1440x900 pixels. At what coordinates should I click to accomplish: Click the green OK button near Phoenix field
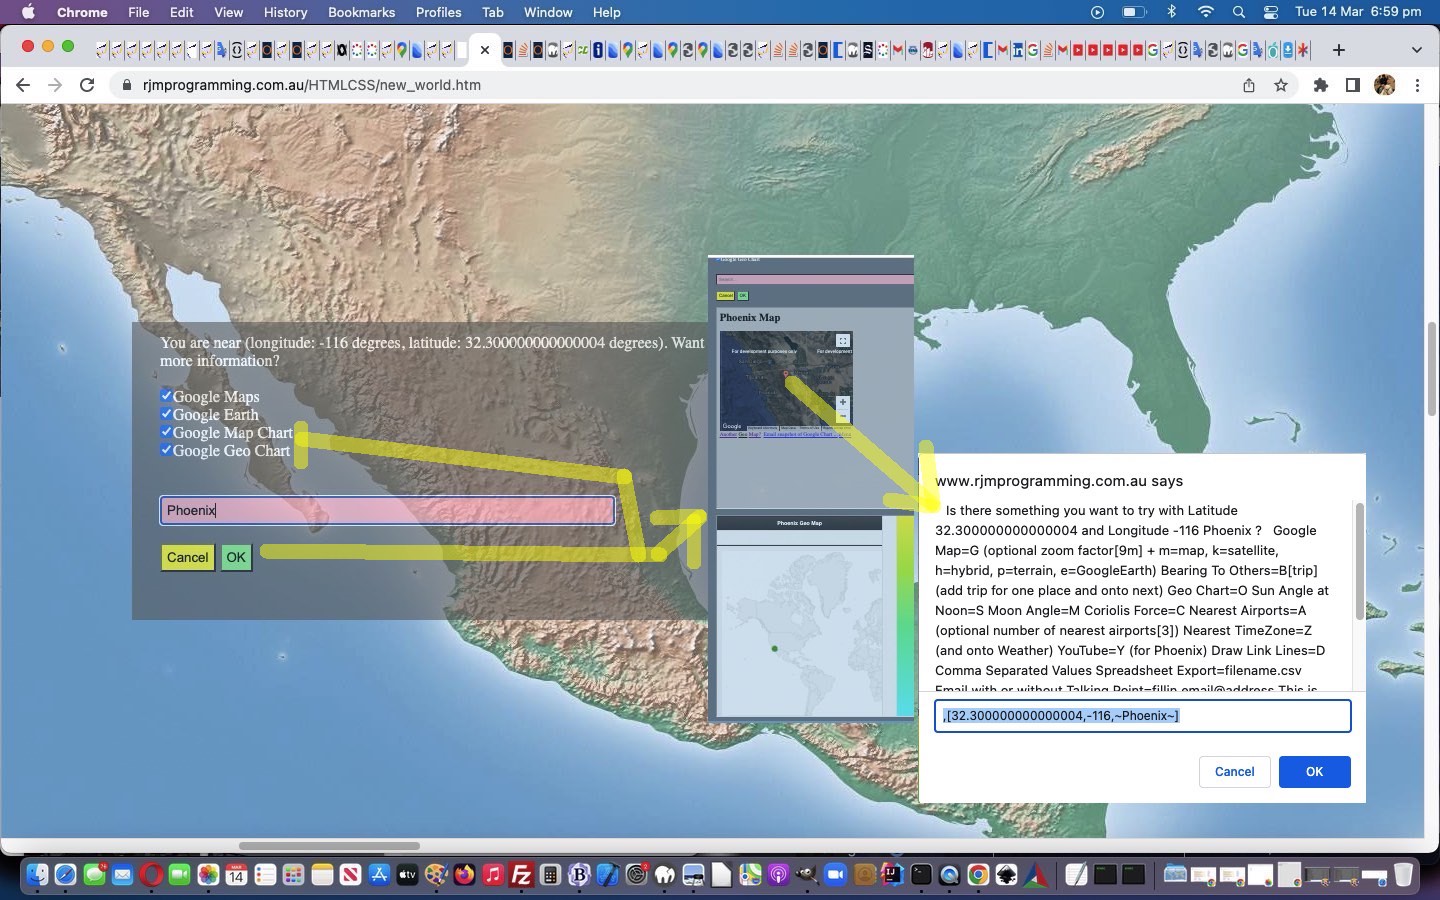coord(236,557)
